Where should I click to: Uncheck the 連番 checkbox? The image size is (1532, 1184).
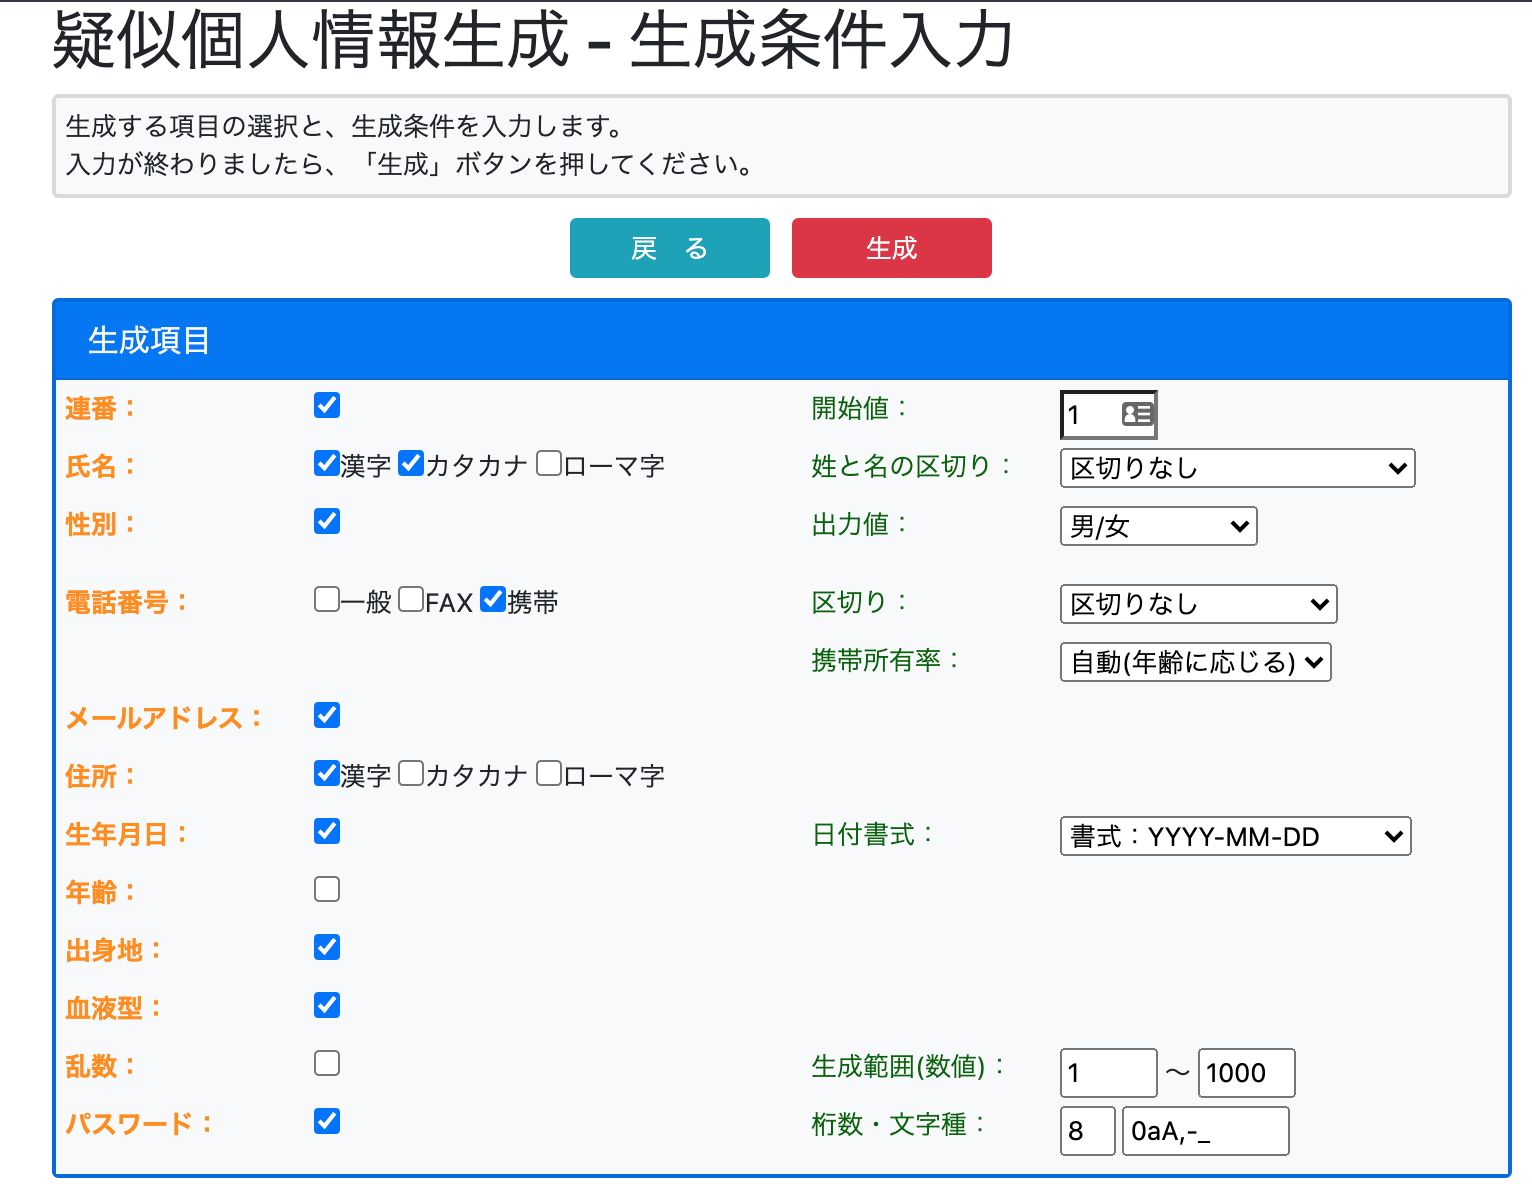click(x=326, y=405)
